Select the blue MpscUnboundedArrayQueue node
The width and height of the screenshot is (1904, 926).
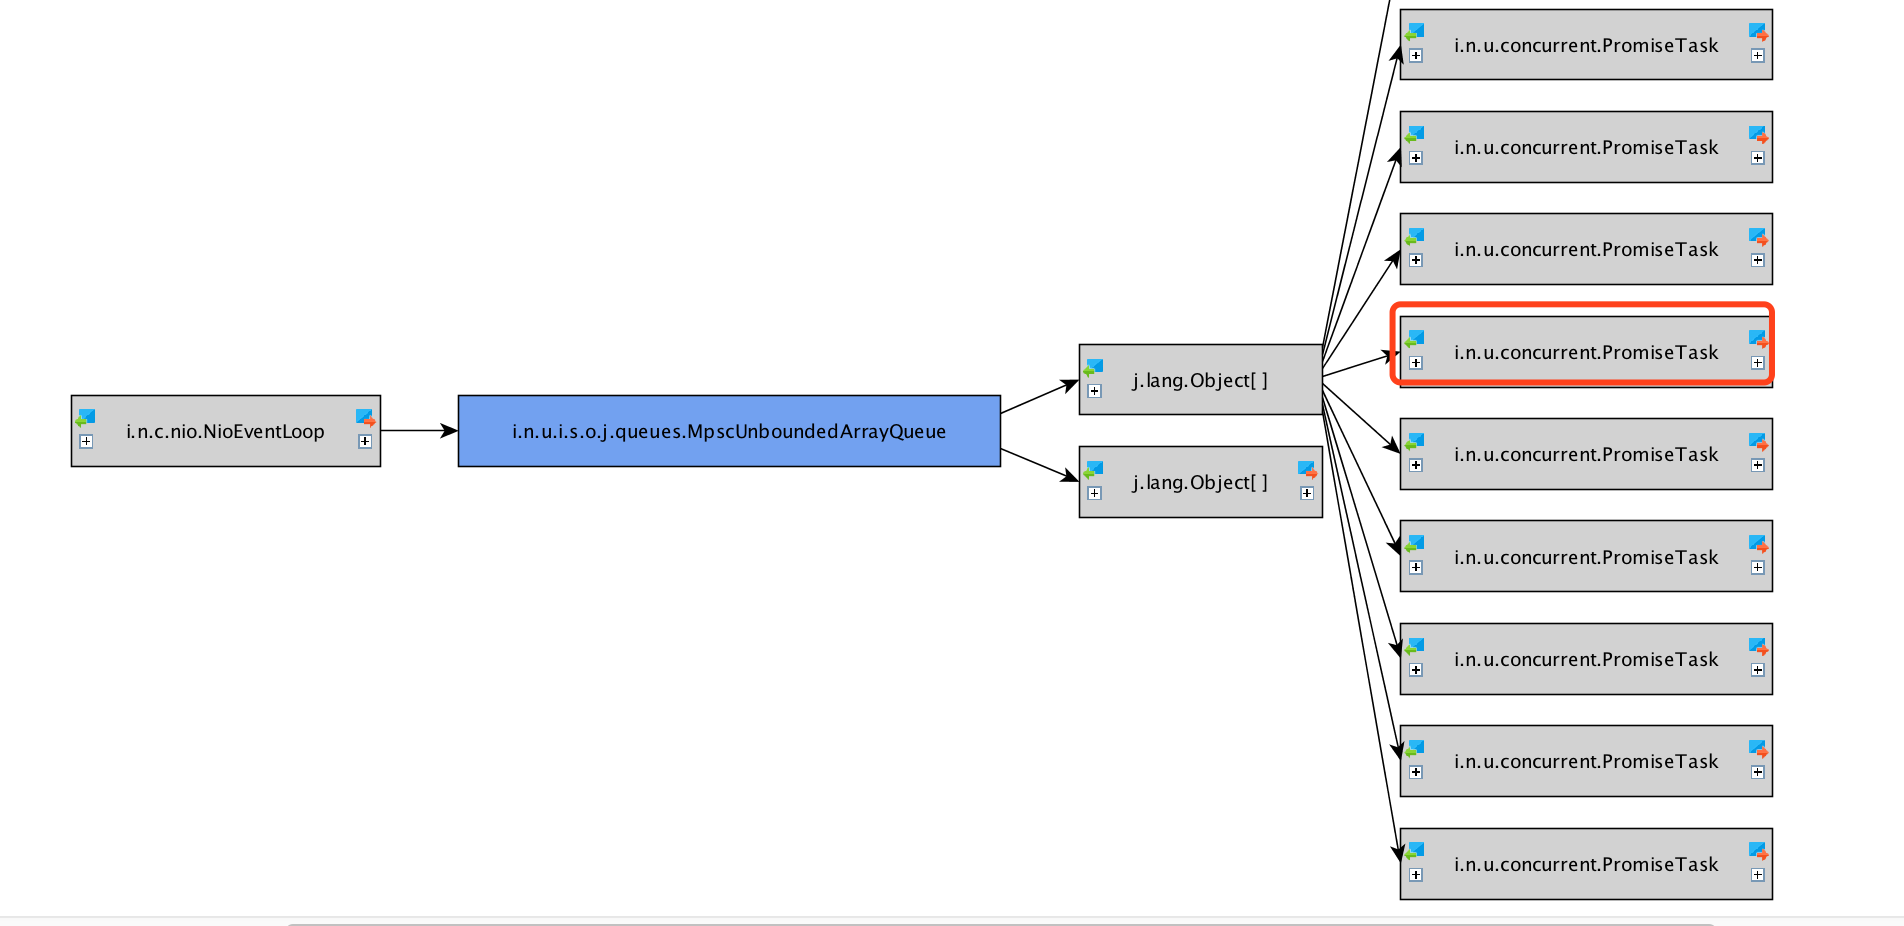coord(729,431)
